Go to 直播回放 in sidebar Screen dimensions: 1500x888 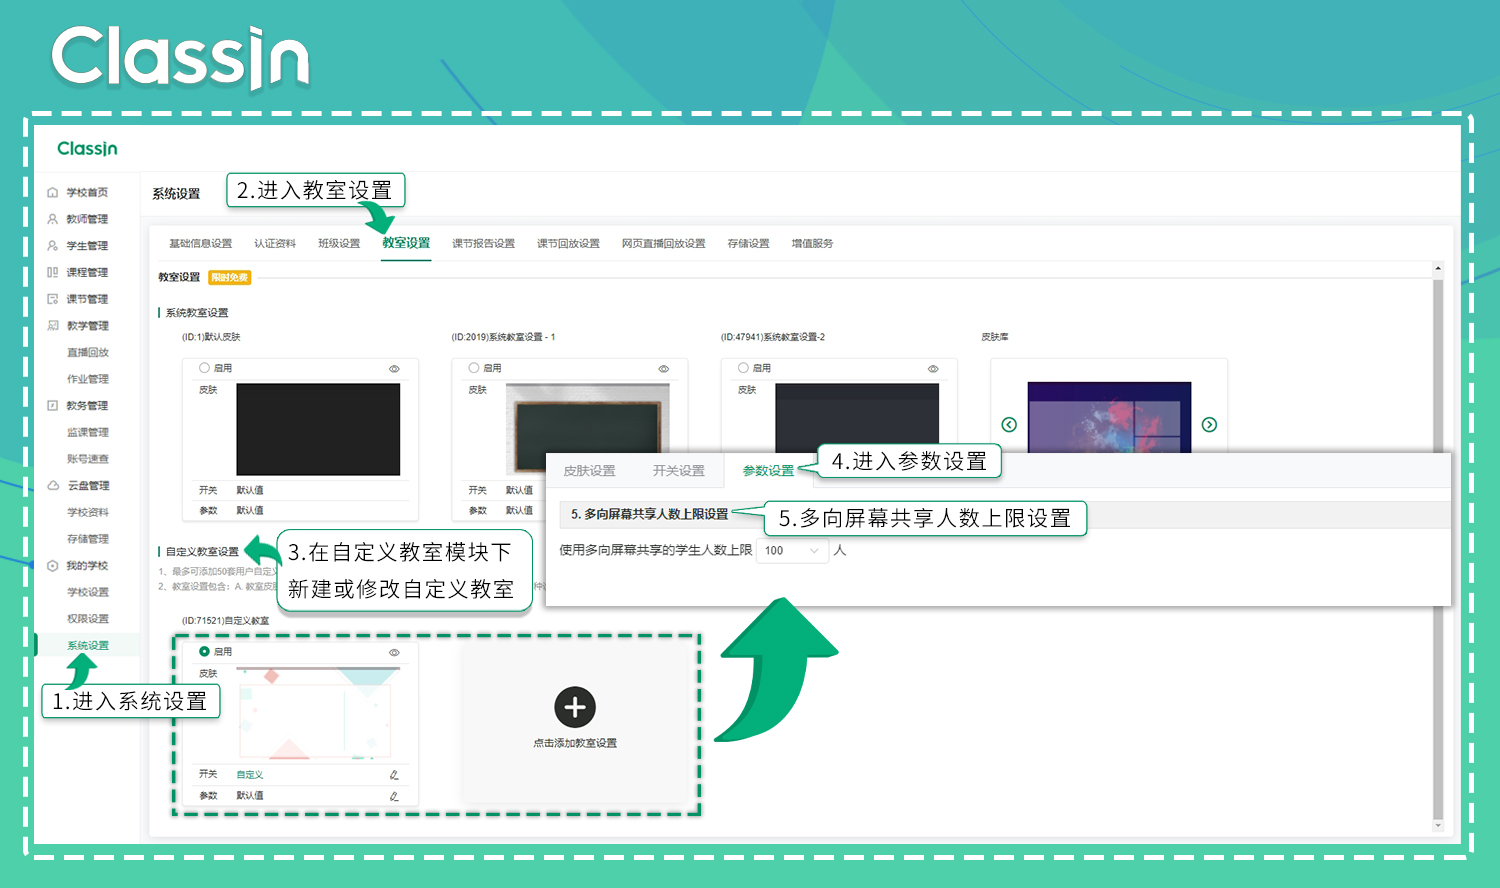(88, 353)
